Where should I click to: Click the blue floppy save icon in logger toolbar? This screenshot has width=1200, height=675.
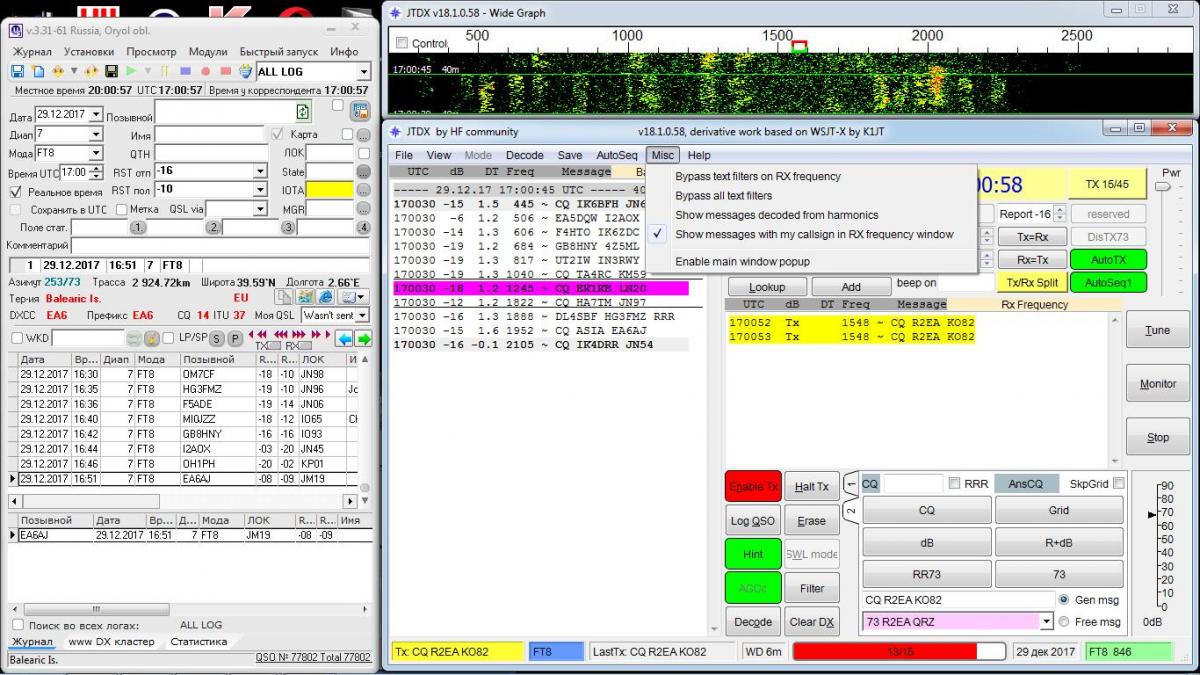tap(17, 72)
